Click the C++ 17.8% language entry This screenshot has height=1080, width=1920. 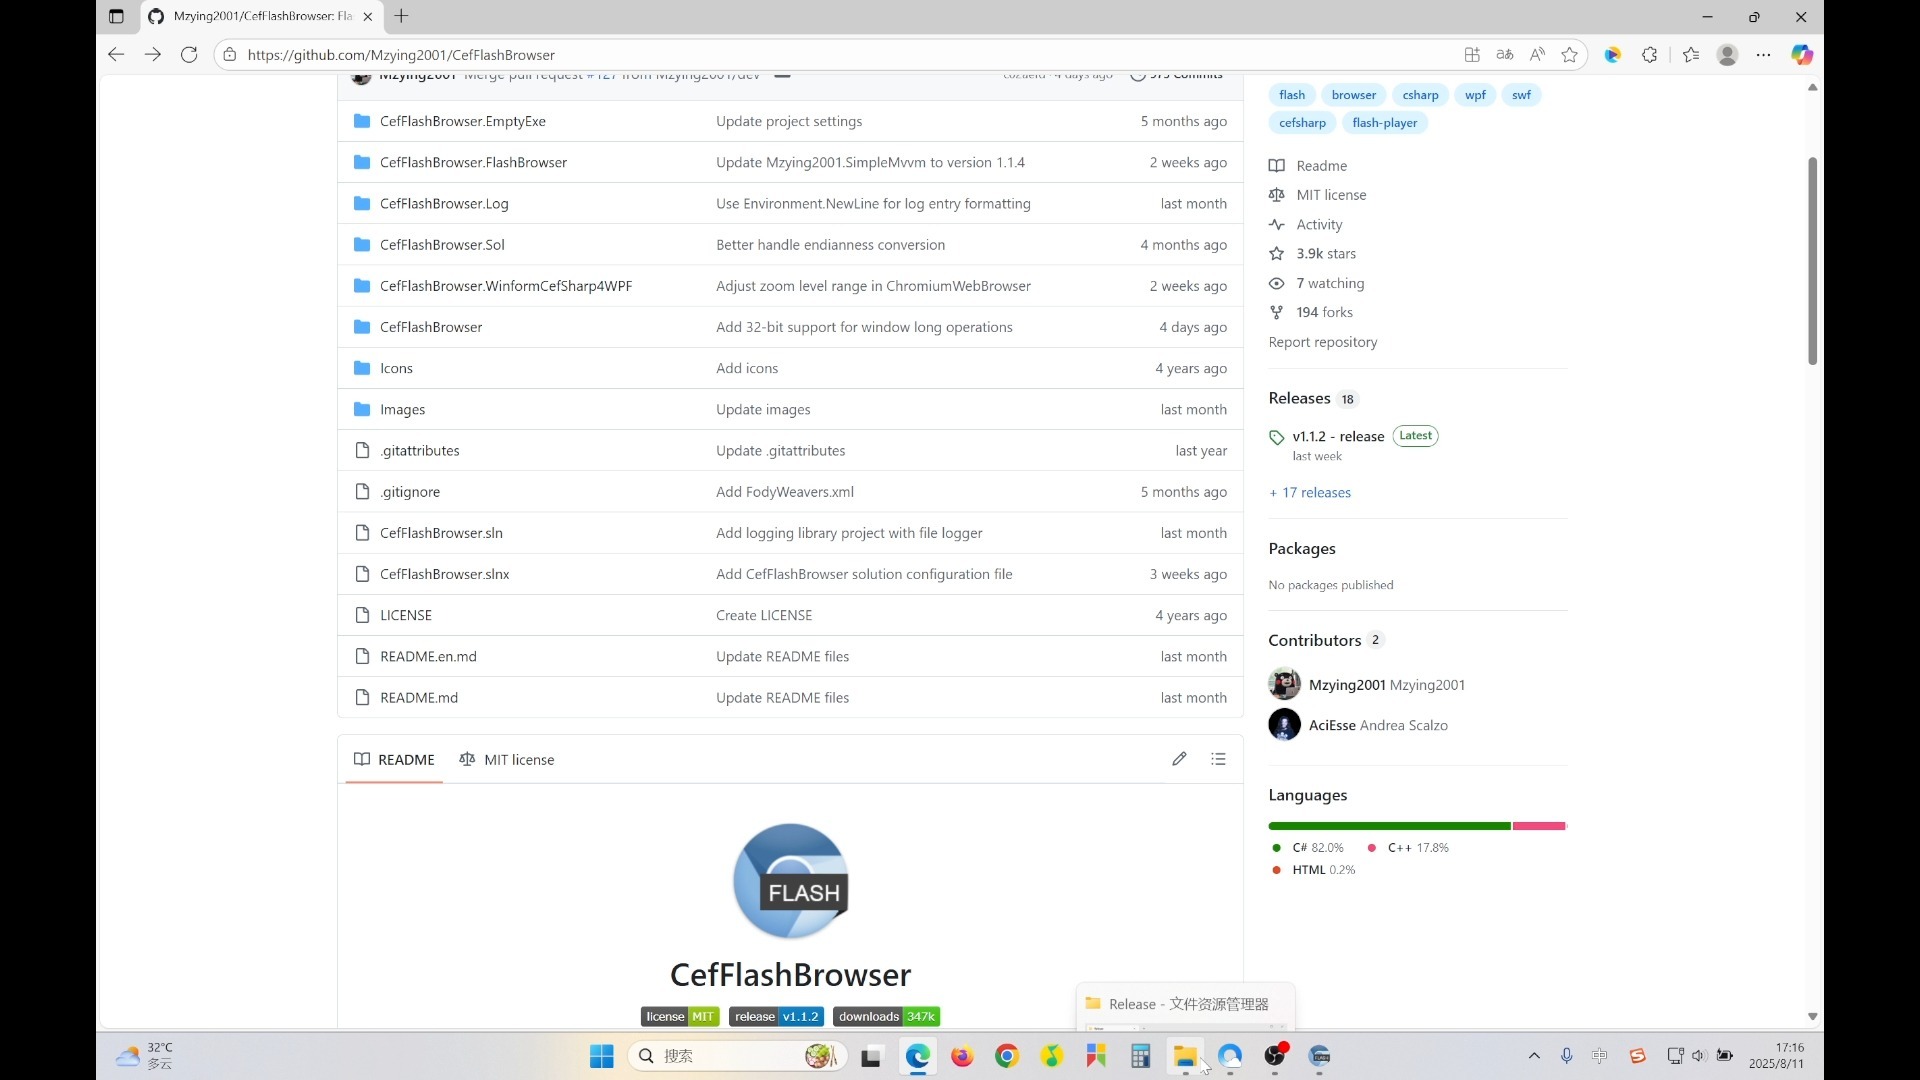(1408, 848)
